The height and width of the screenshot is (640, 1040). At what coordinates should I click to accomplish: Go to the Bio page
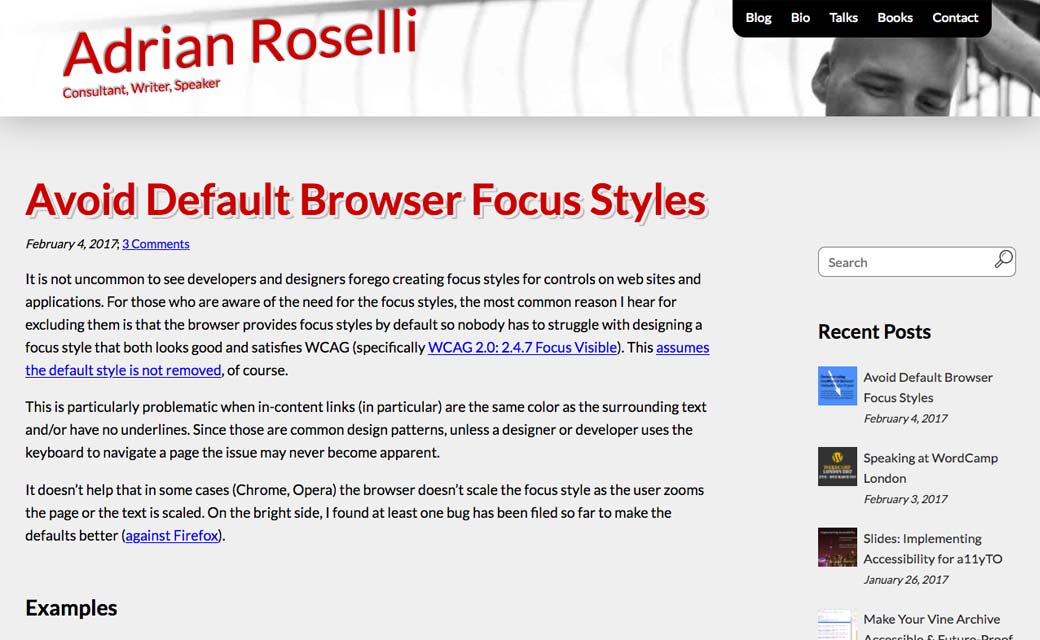tap(800, 17)
